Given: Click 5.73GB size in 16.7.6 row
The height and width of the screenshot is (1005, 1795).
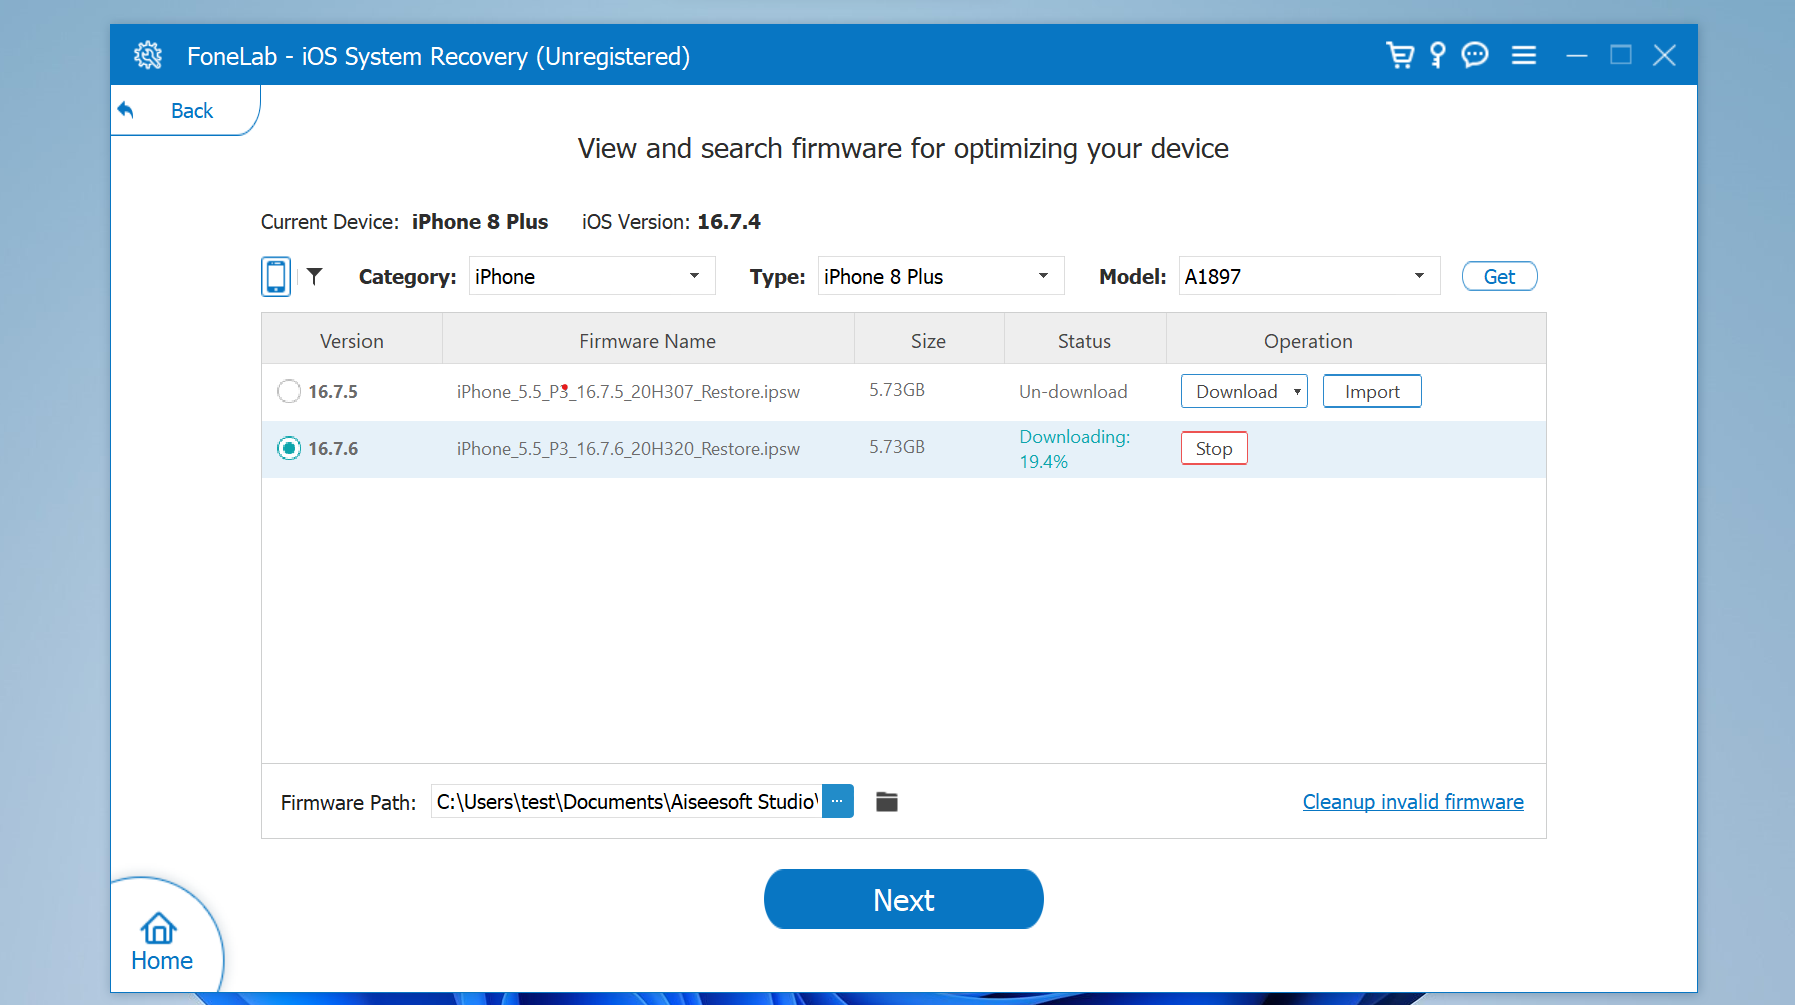Looking at the screenshot, I should click(897, 446).
